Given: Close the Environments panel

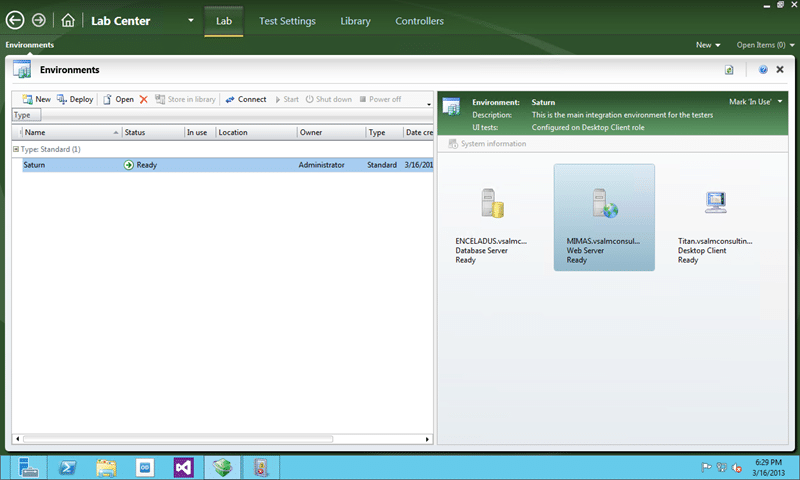Looking at the screenshot, I should 780,69.
